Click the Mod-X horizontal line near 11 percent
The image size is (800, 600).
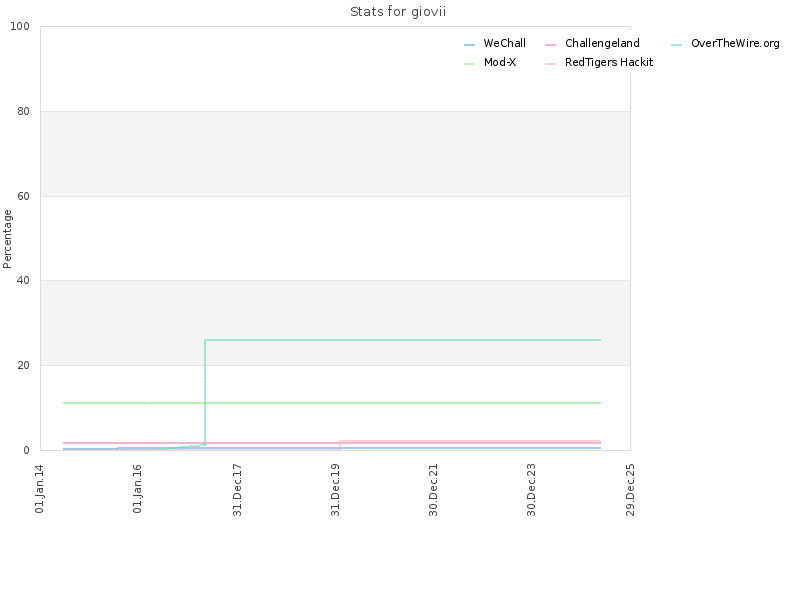pos(332,403)
